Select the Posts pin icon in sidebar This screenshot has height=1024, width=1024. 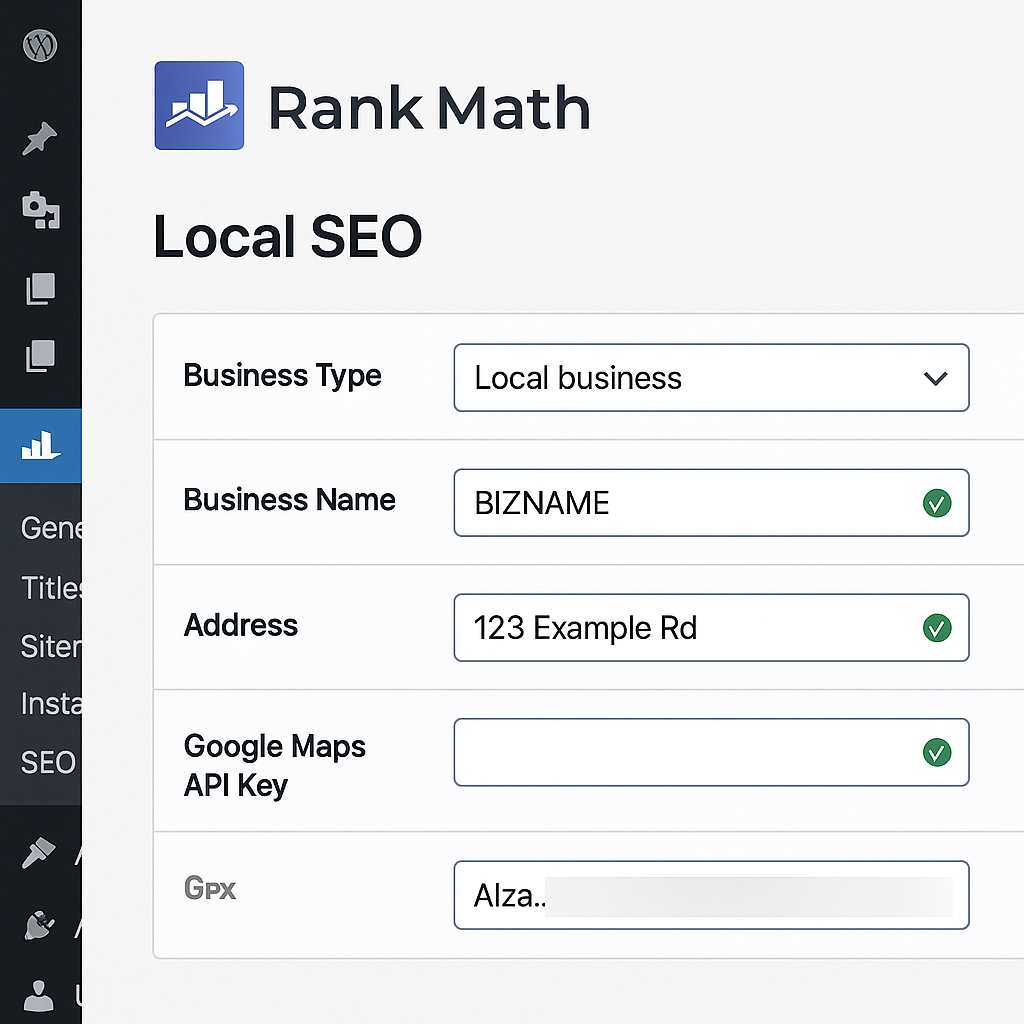coord(40,139)
